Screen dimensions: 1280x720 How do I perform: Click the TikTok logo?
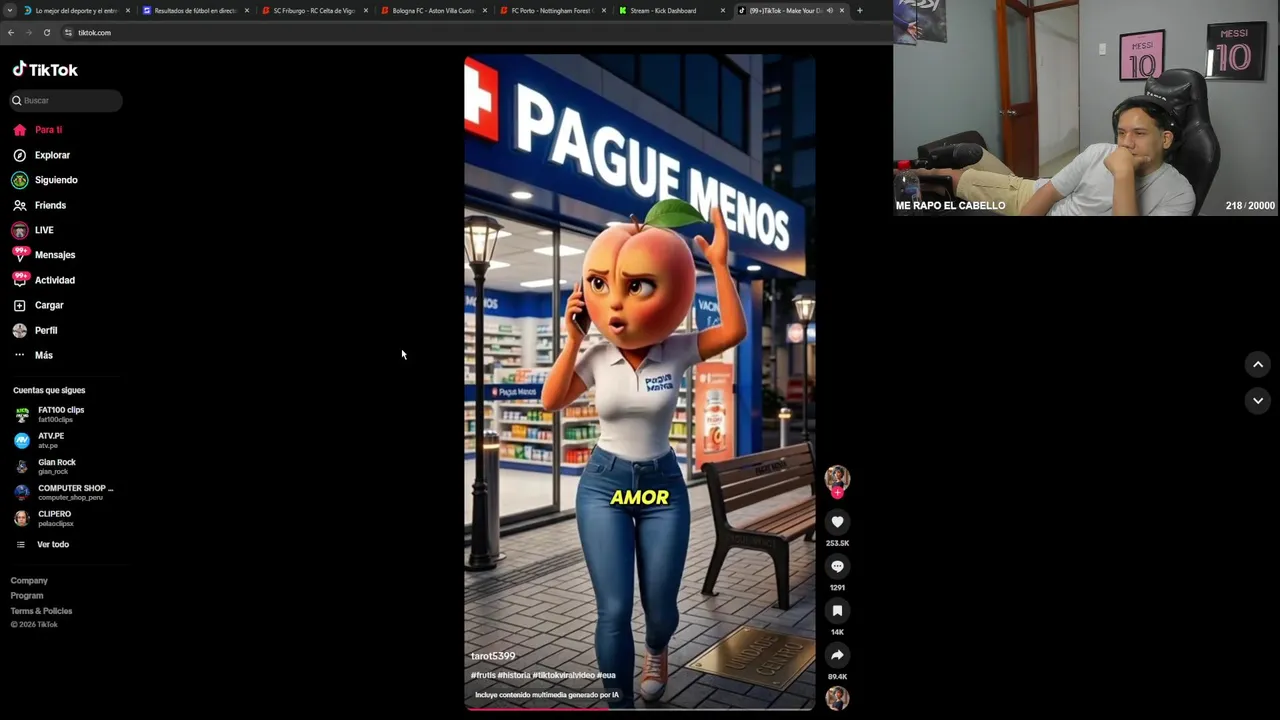coord(45,70)
